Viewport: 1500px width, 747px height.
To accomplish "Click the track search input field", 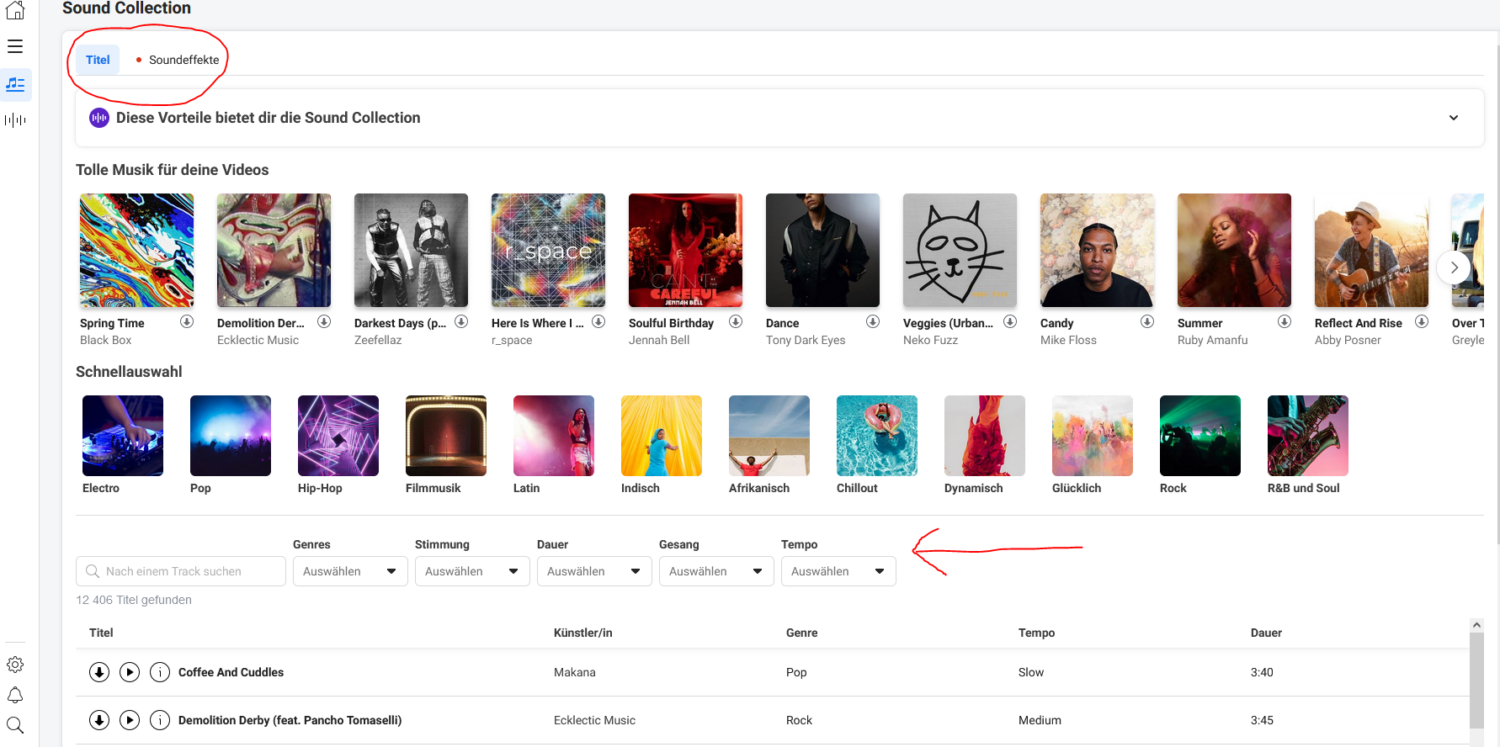I will point(181,571).
